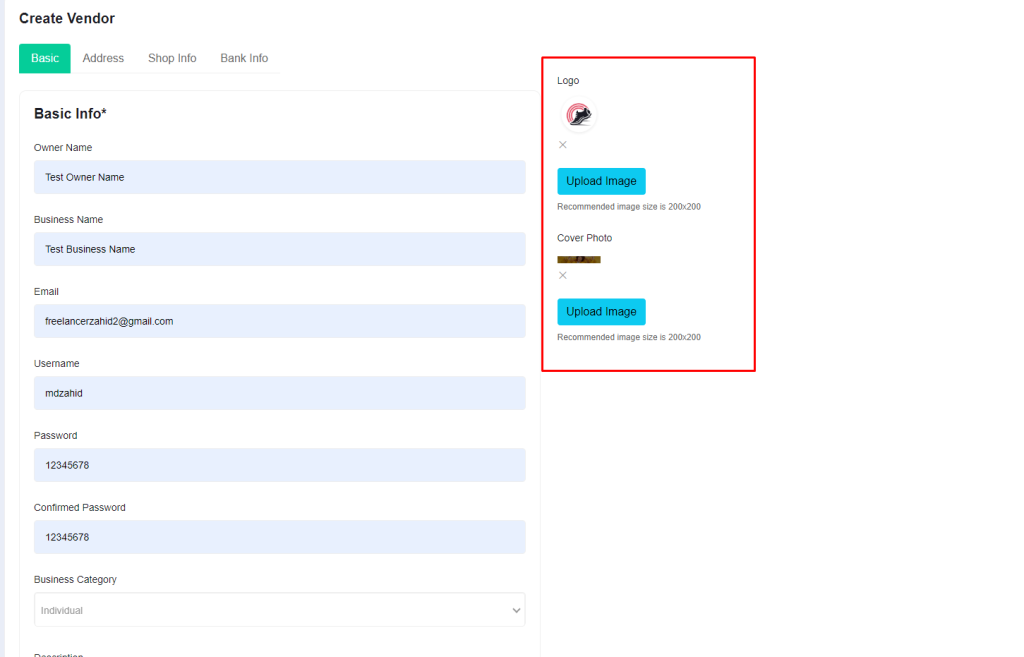
Task: Click the Create Vendor heading
Action: pyautogui.click(x=67, y=18)
